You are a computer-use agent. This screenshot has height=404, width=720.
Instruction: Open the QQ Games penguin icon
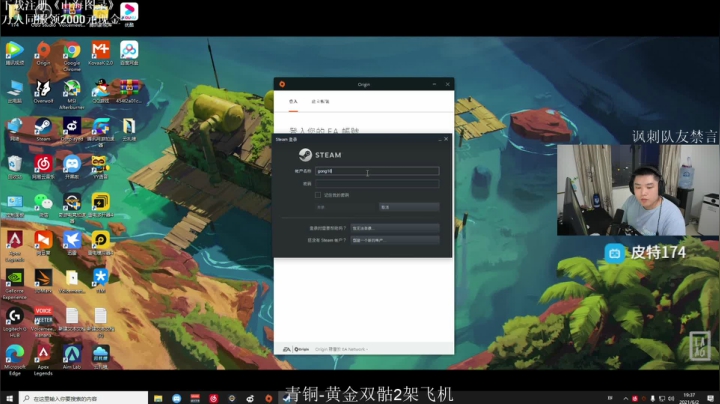coord(101,91)
